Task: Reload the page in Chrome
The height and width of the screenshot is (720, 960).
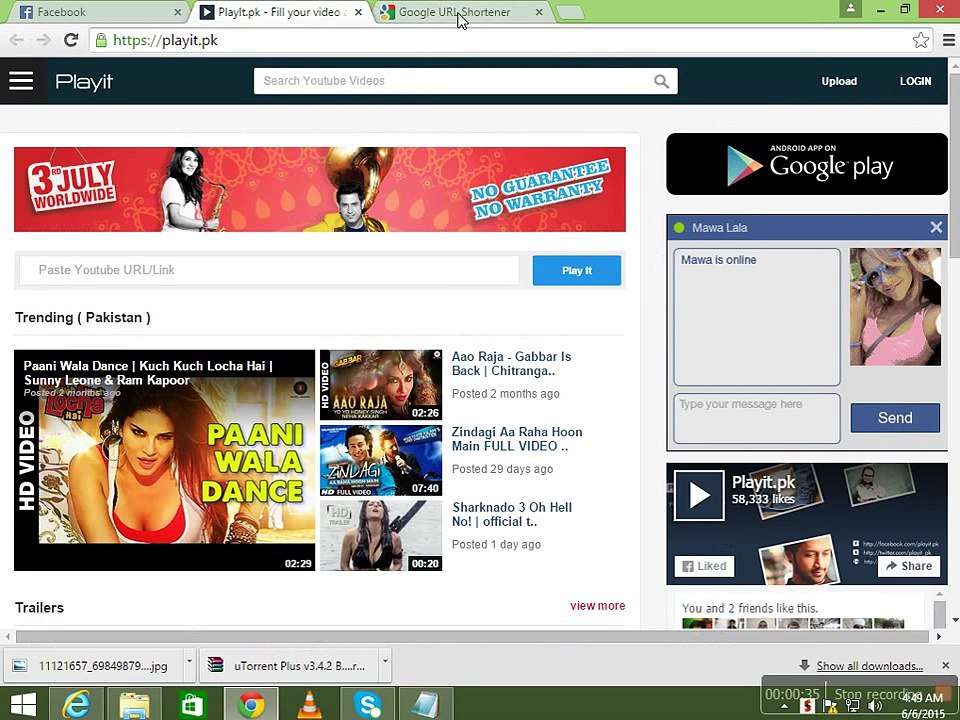Action: (71, 40)
